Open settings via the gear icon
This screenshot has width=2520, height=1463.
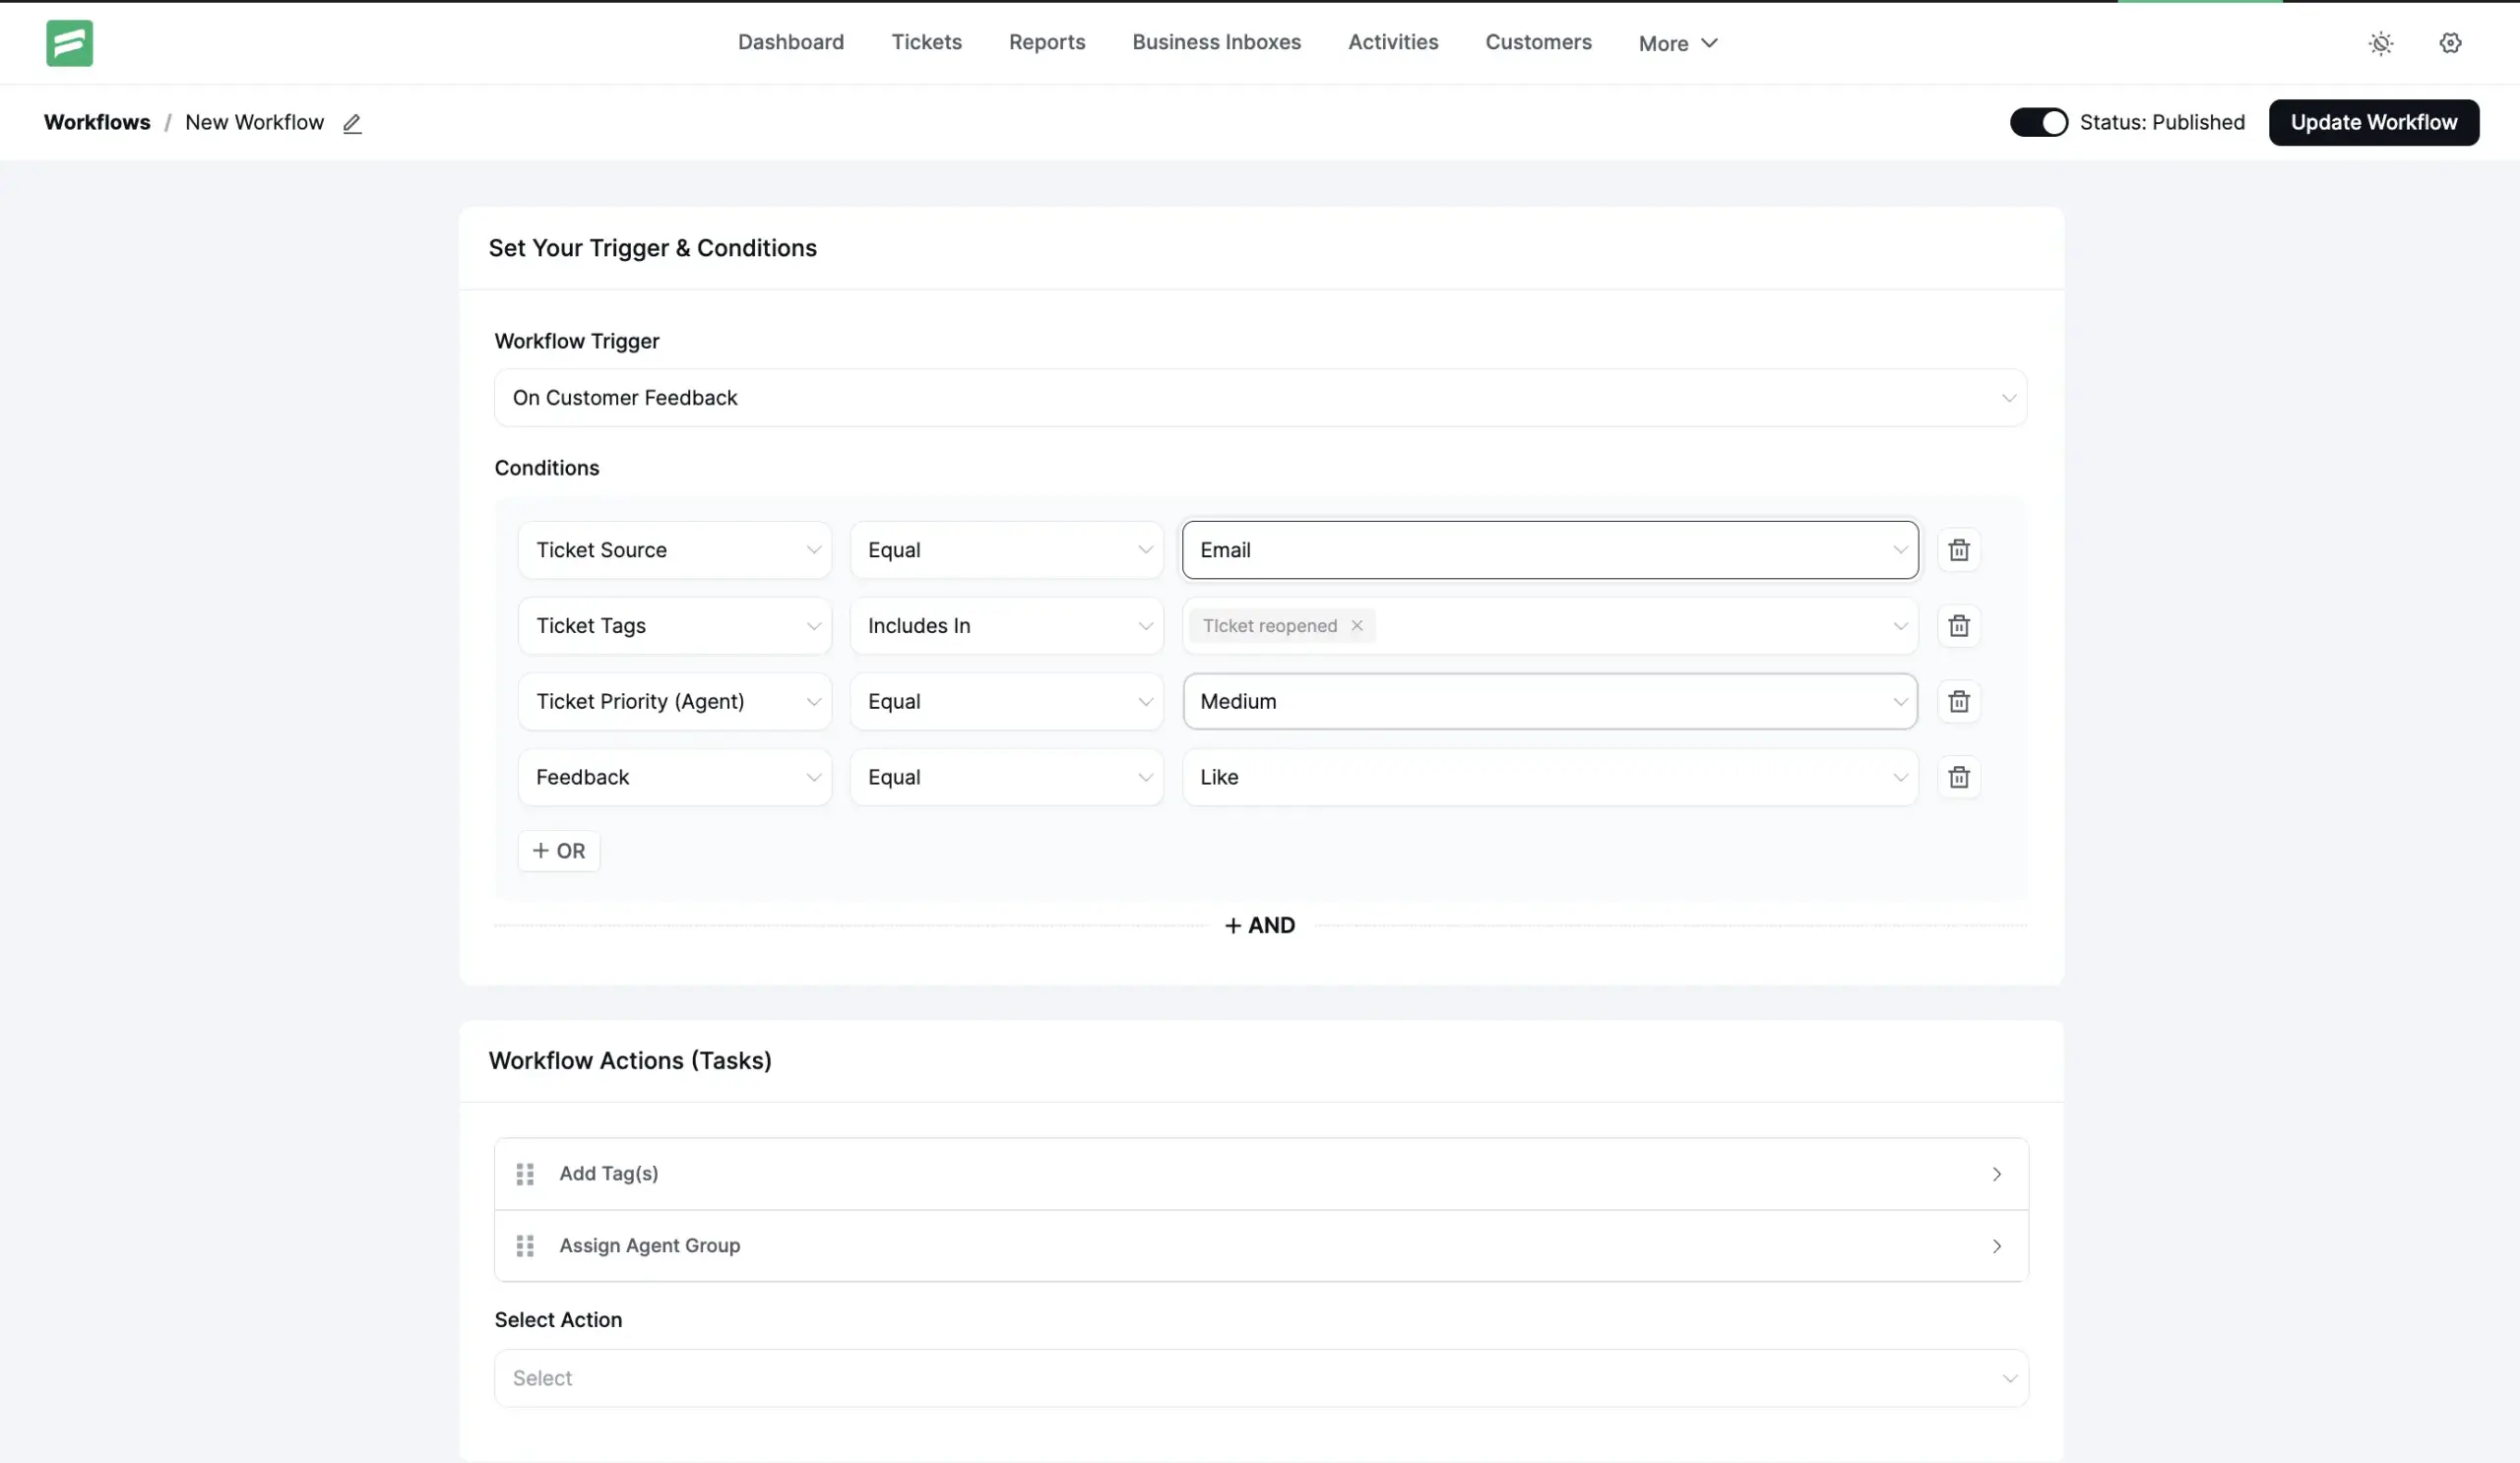point(2450,43)
